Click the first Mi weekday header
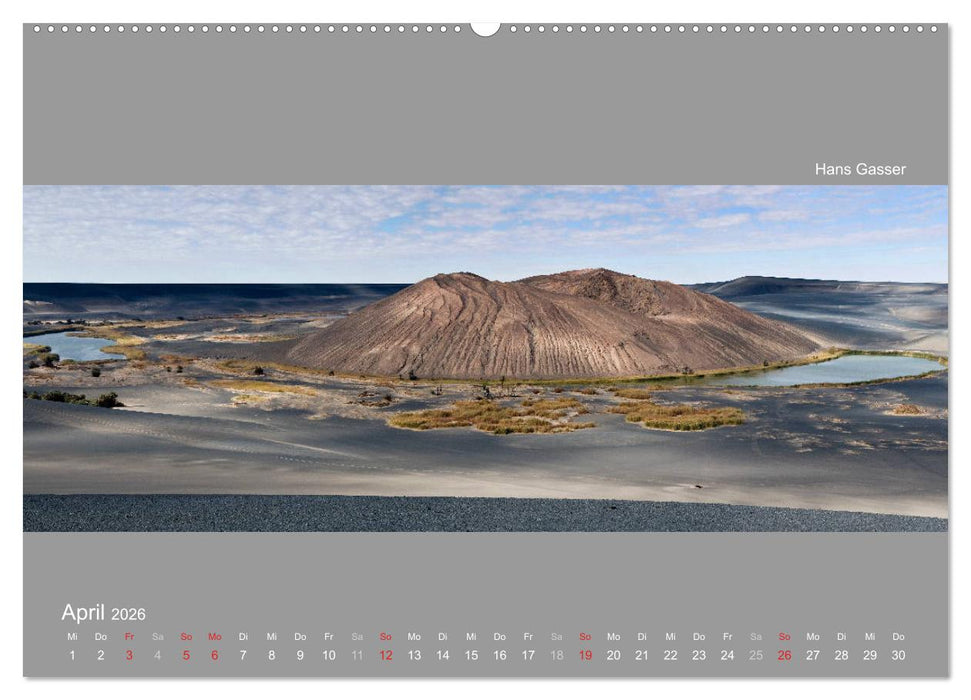971x700 pixels. tap(71, 636)
